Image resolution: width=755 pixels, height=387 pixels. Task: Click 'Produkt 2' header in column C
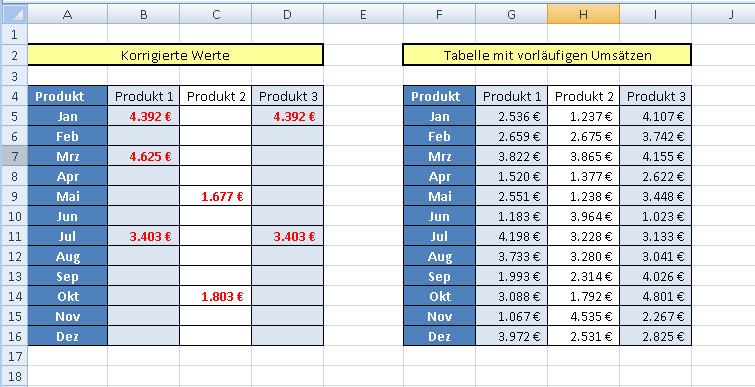216,96
